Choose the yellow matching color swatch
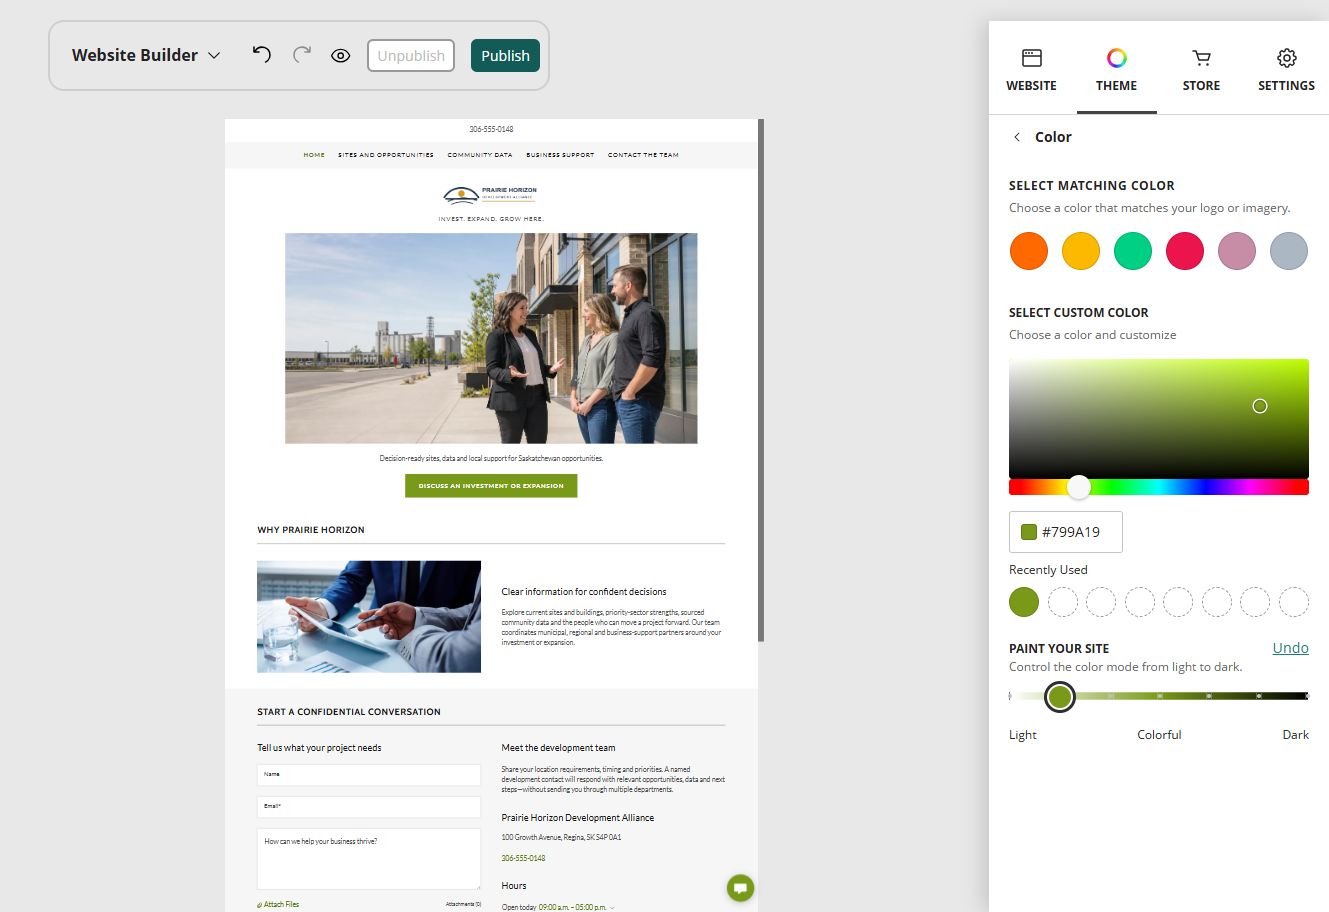This screenshot has height=912, width=1329. 1080,251
